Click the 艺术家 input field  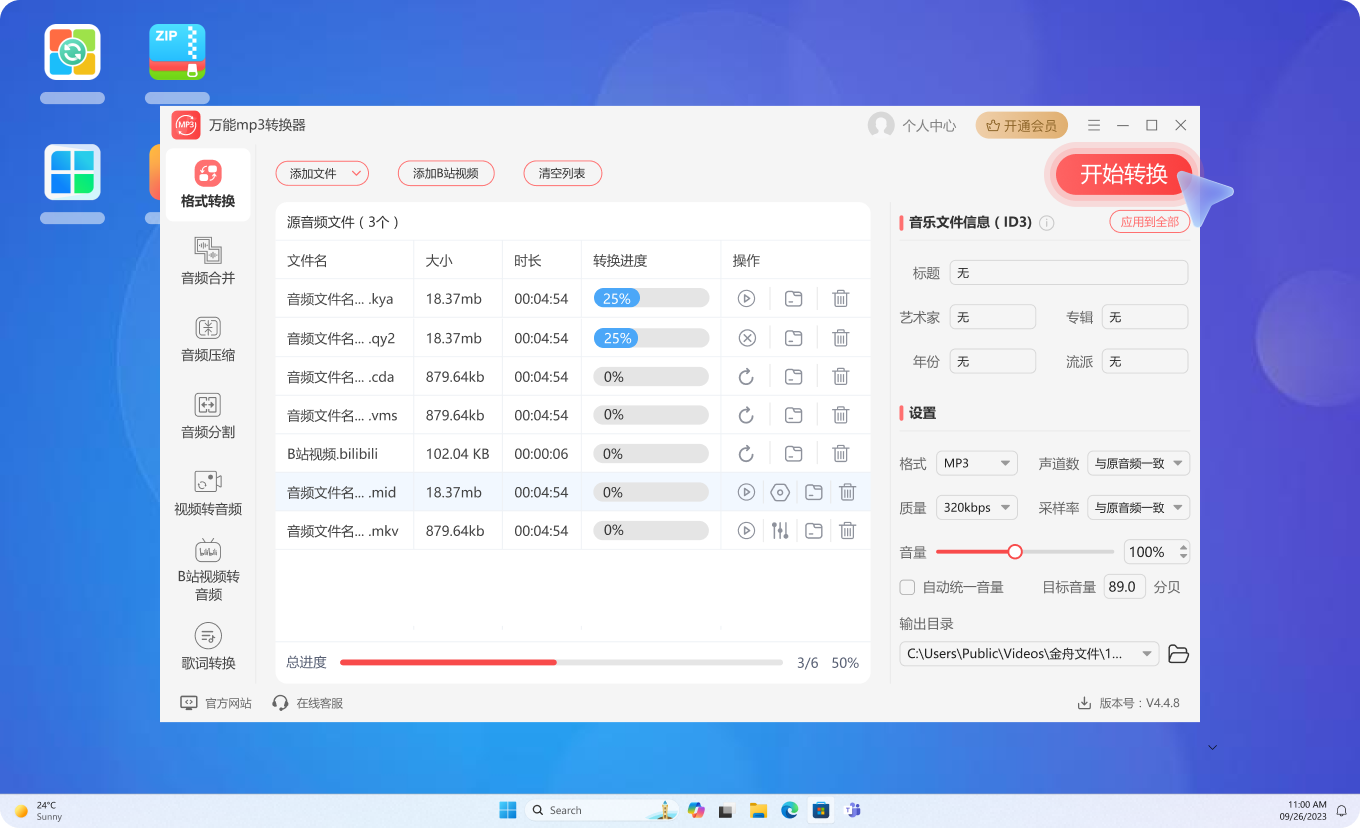coord(993,317)
